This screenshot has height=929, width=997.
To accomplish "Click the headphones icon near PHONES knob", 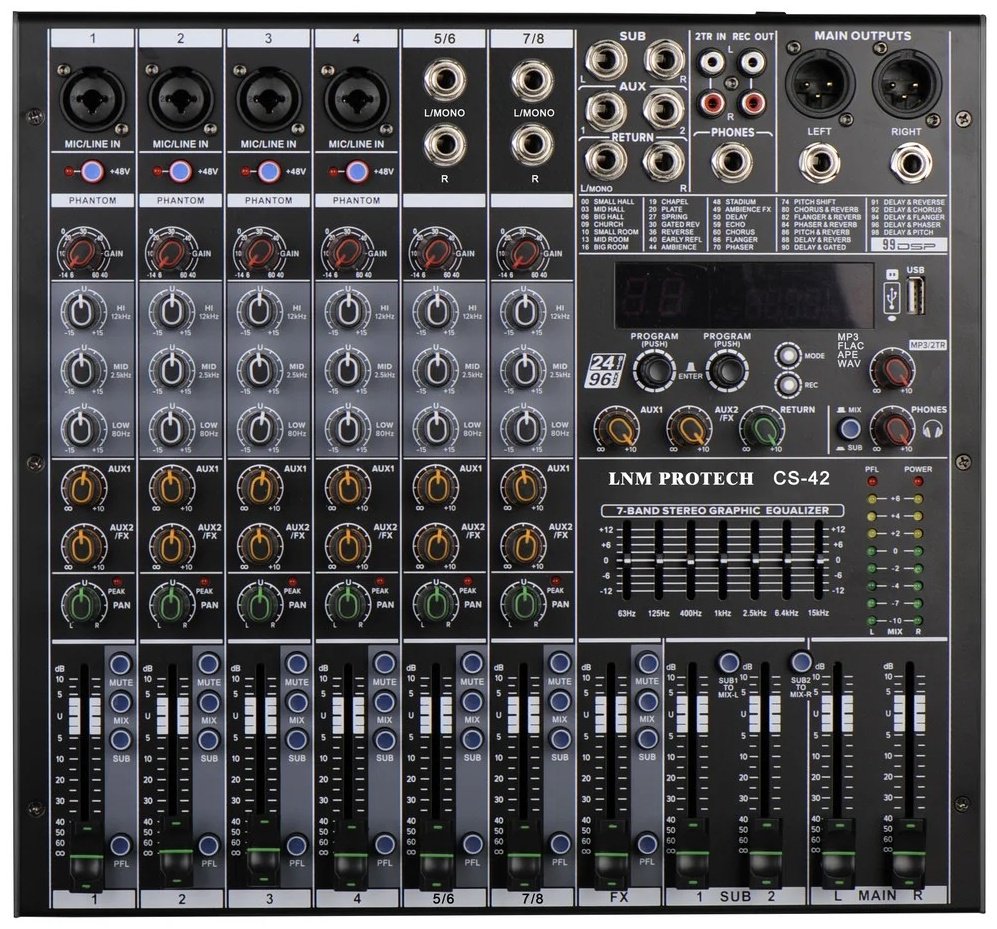I will [x=933, y=430].
